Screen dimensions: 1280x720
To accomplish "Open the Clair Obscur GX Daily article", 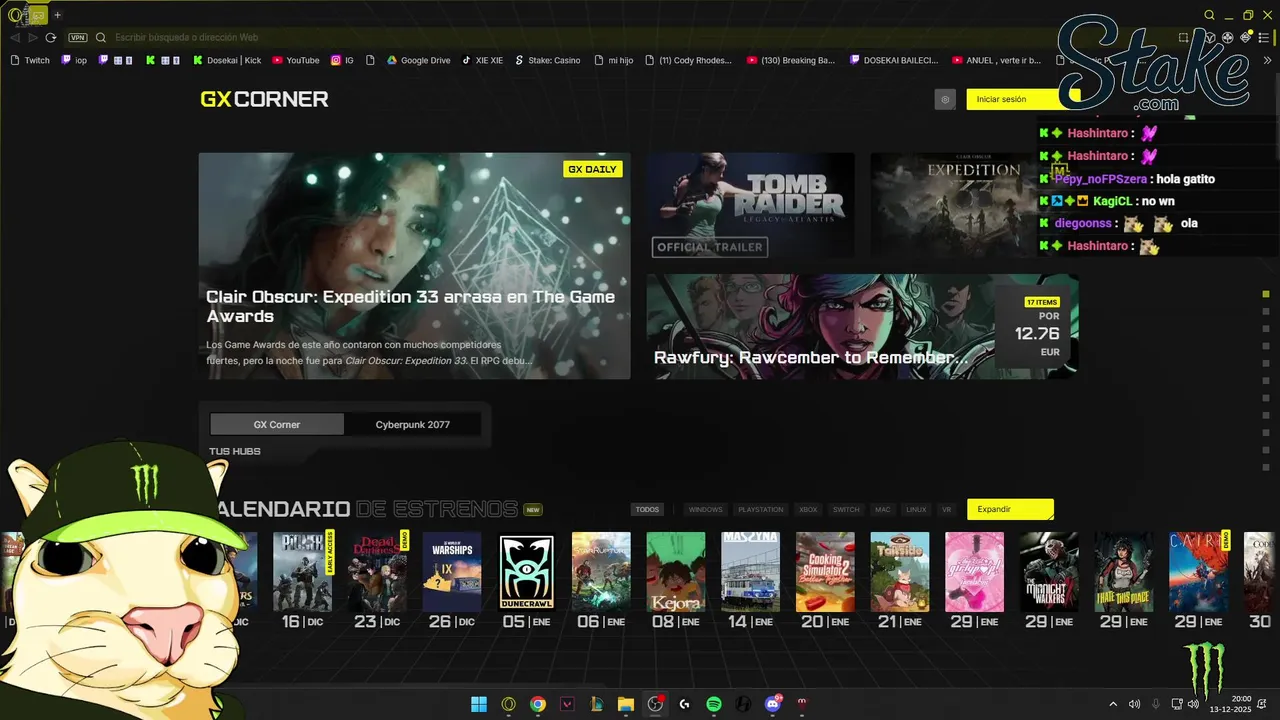I will click(414, 266).
